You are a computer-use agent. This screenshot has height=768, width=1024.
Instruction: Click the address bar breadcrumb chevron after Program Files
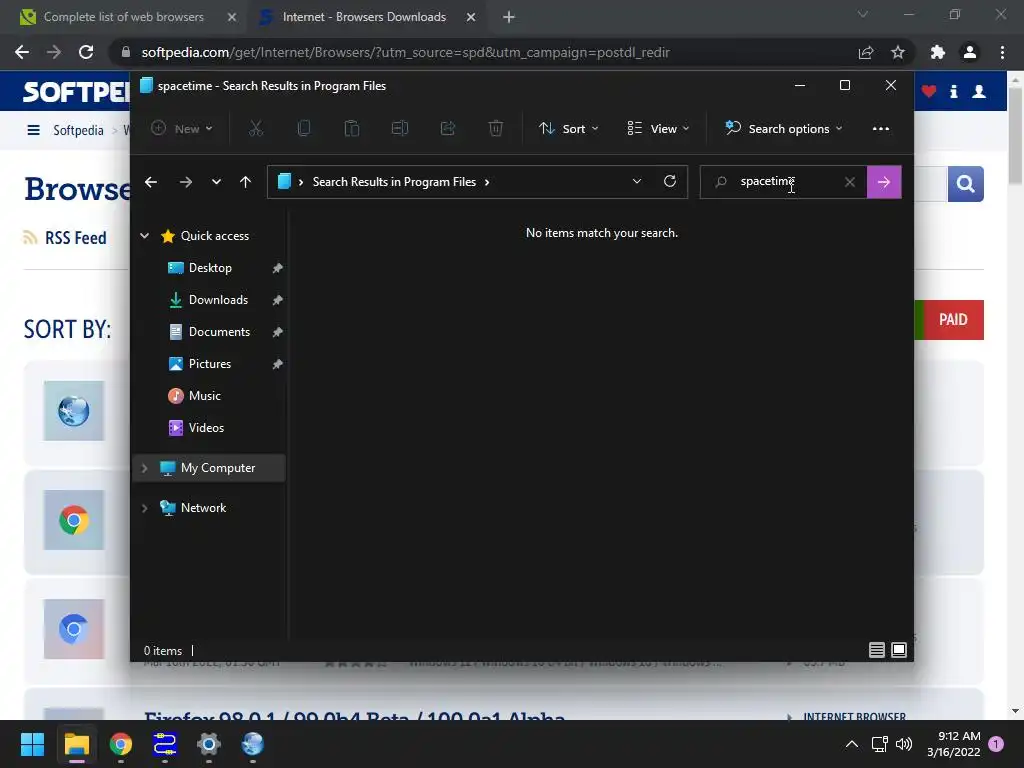click(x=487, y=182)
